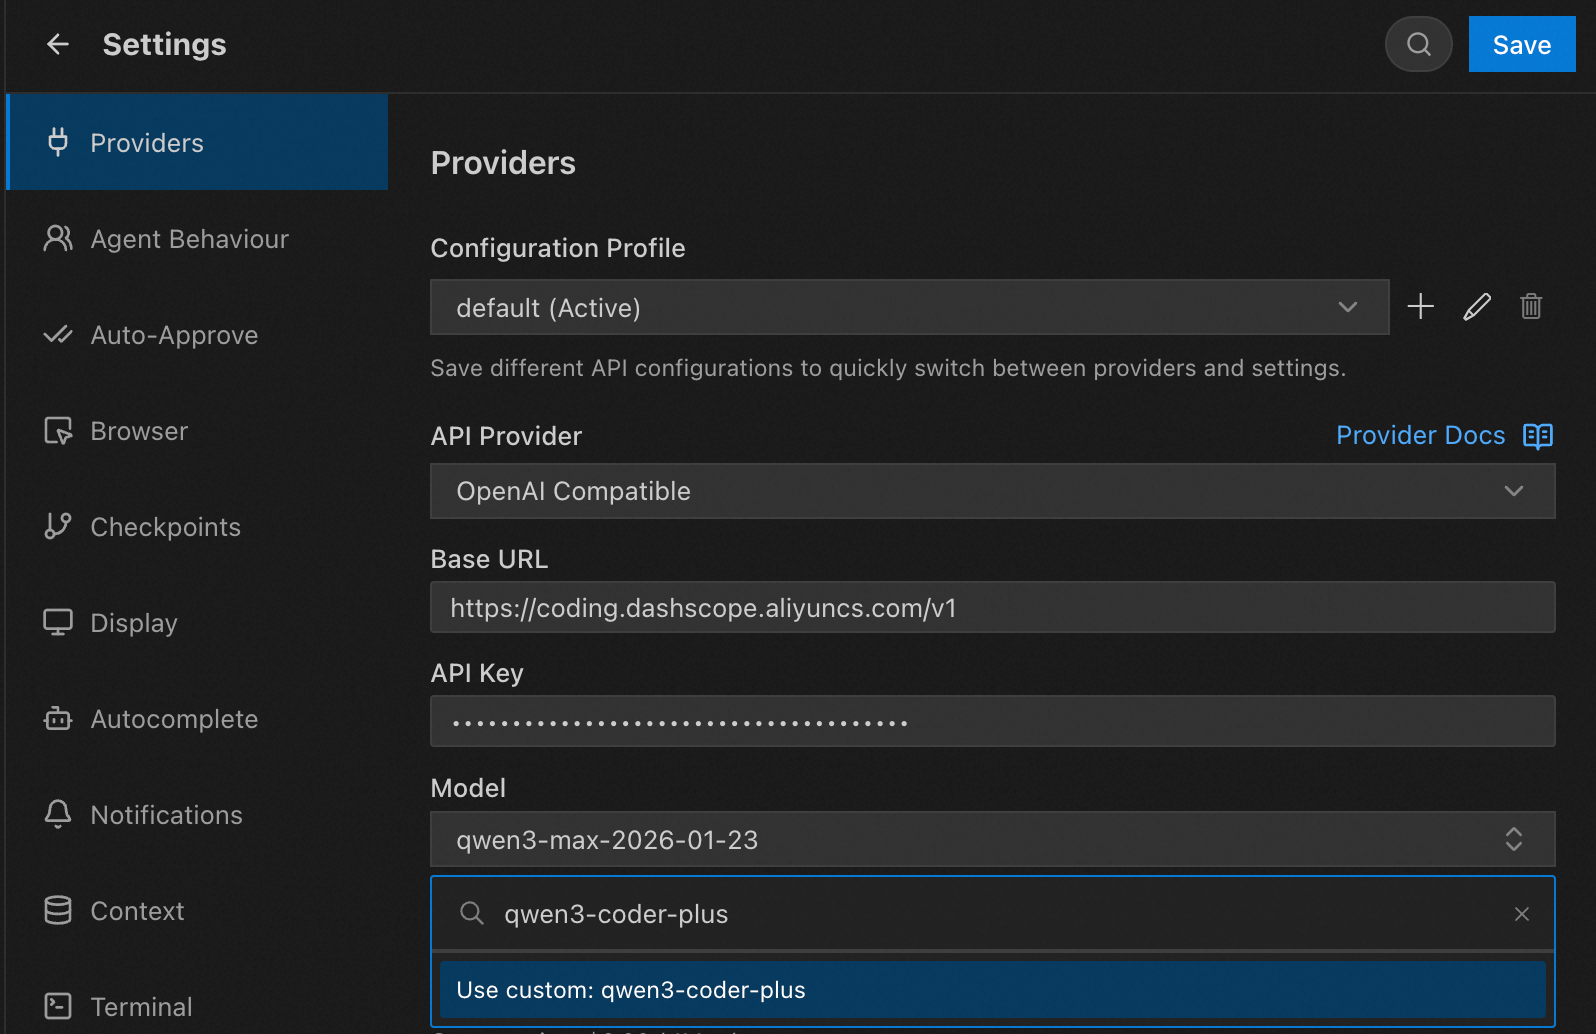Expand the Configuration Profile dropdown

908,307
